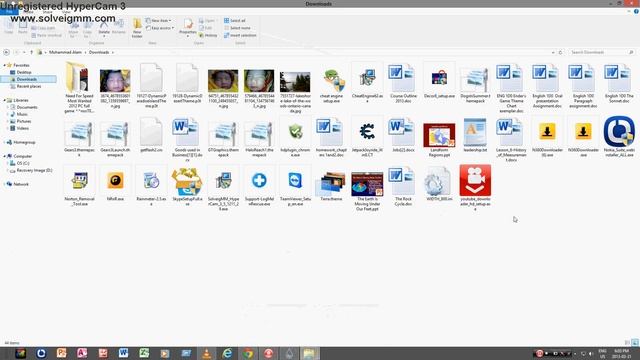Click Invert selection in the ribbon
This screenshot has width=640, height=360.
pos(240,35)
